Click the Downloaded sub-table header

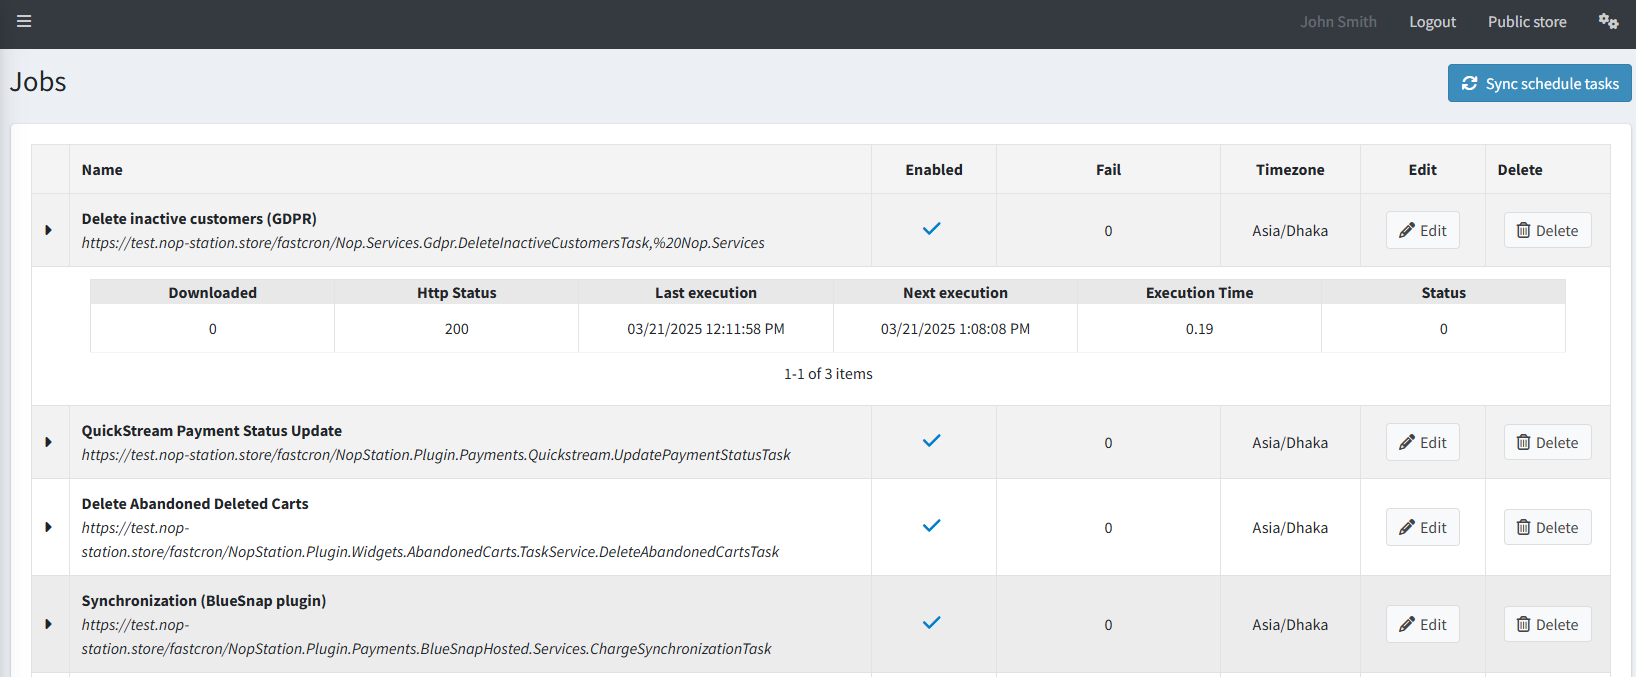point(213,293)
